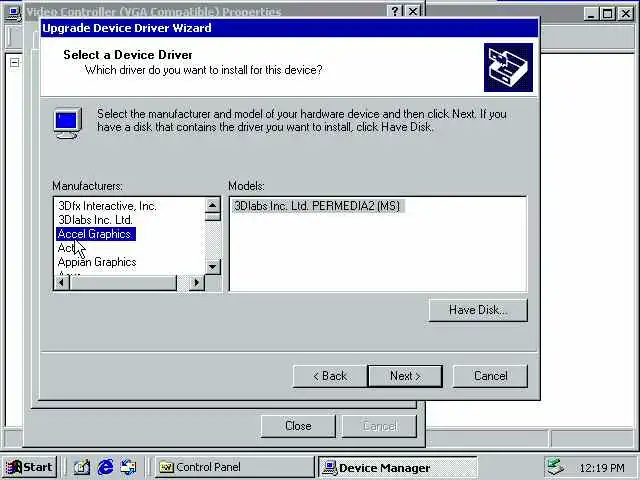Click the Manufacturers vertical scrollbar thumb
Screen dimensions: 640x480
pyautogui.click(x=212, y=217)
